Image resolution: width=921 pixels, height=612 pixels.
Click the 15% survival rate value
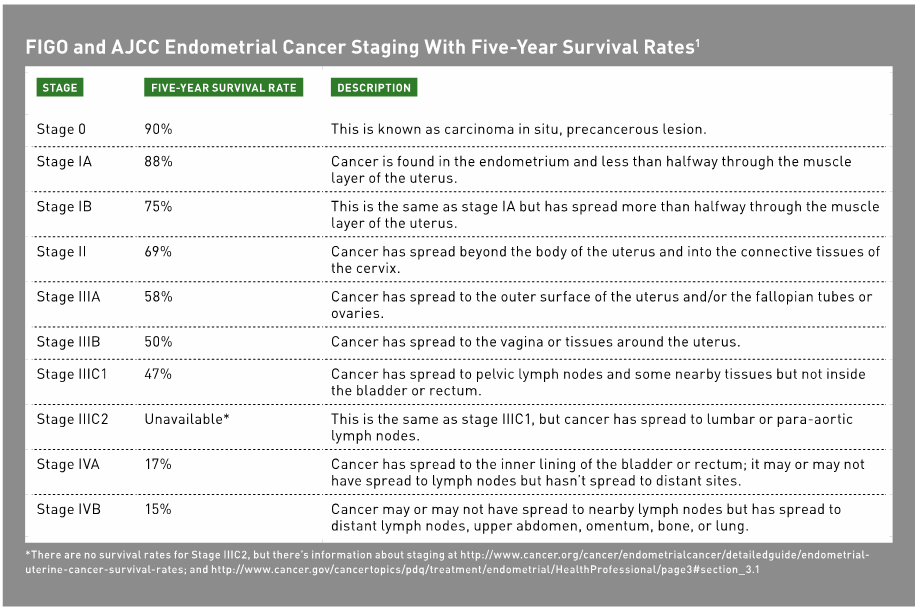click(x=158, y=509)
